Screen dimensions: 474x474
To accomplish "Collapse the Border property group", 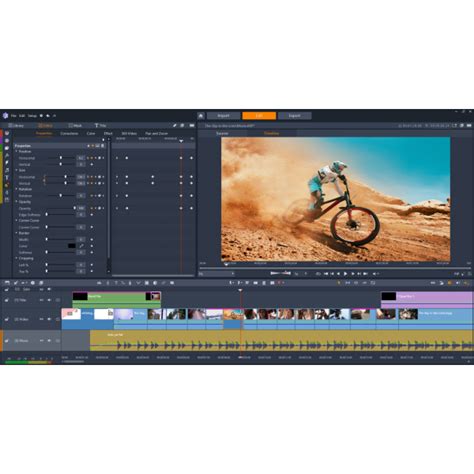I will [x=16, y=233].
